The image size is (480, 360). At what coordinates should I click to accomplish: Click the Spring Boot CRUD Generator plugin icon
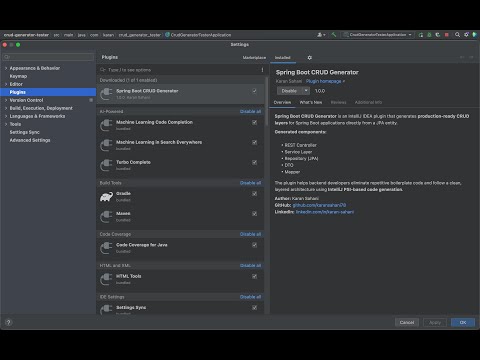coord(106,94)
